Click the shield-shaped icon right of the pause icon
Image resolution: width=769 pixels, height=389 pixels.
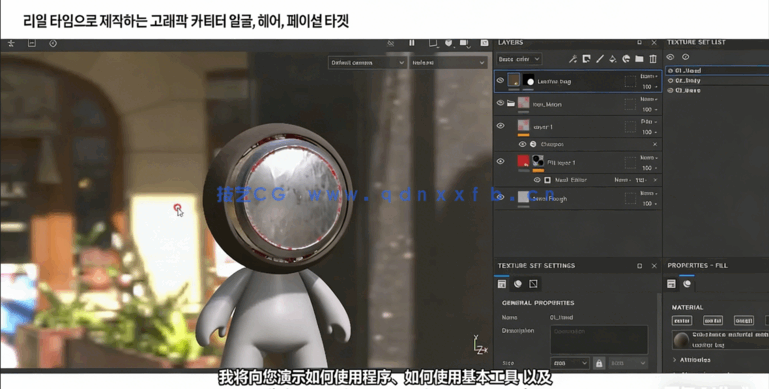(448, 43)
